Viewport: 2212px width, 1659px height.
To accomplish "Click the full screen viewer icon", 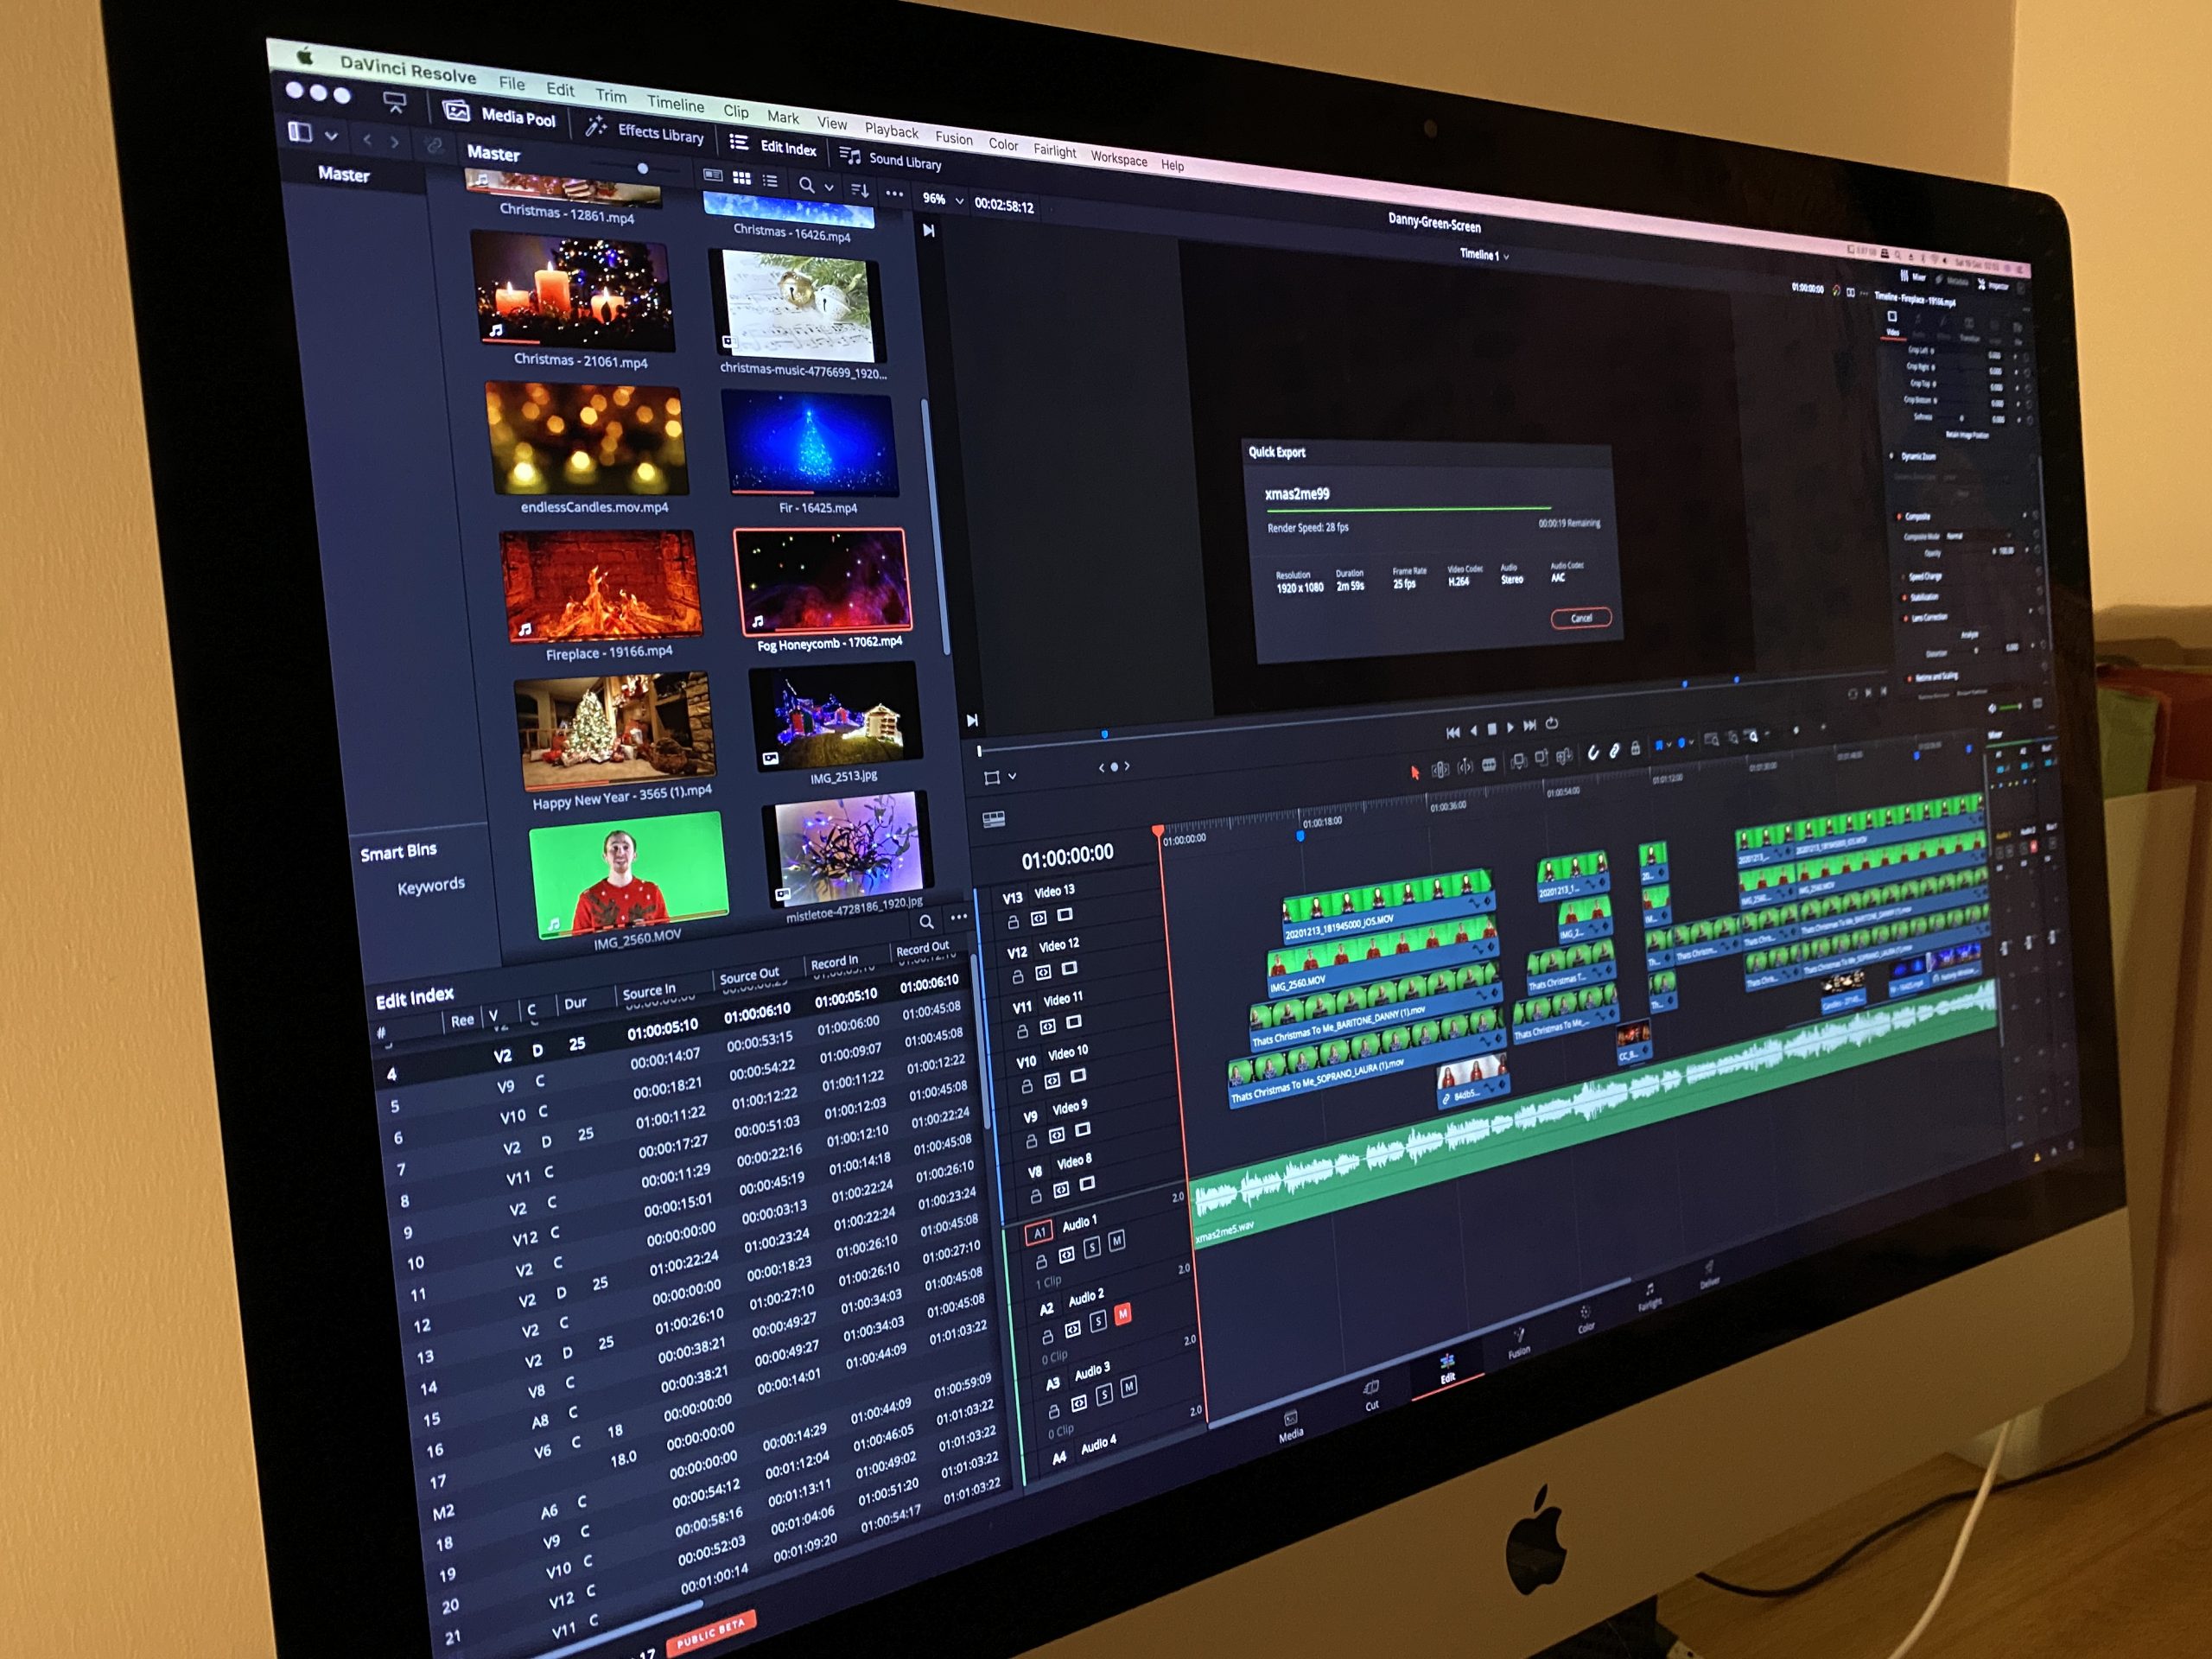I will [395, 102].
